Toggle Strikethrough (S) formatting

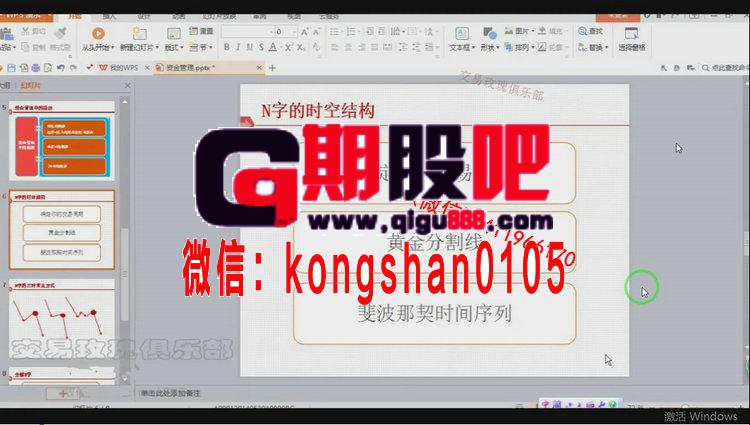[261, 47]
